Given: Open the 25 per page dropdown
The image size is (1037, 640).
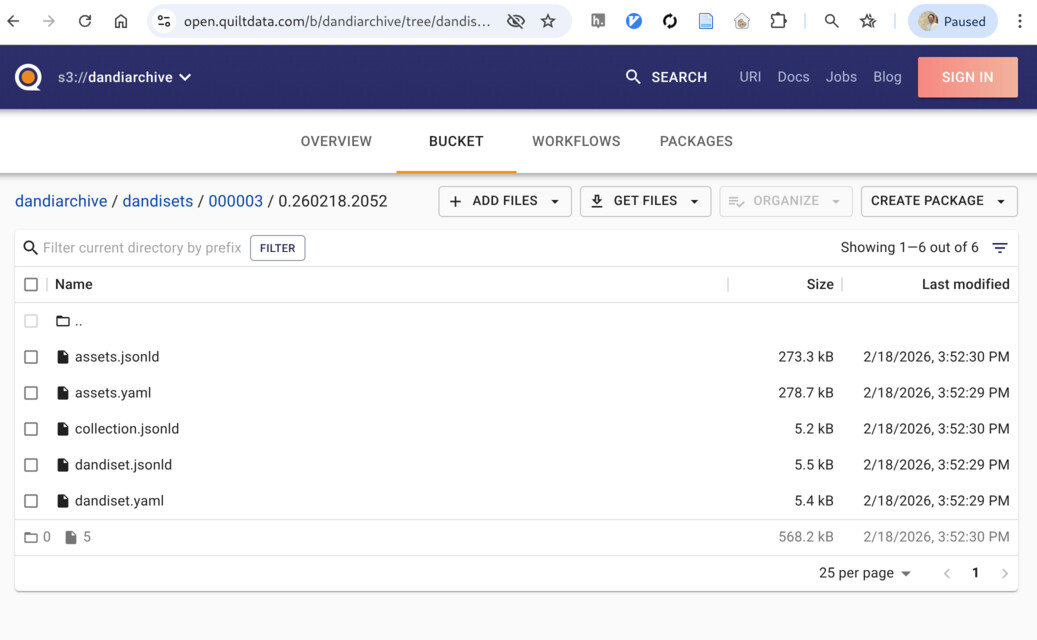Looking at the screenshot, I should [865, 573].
